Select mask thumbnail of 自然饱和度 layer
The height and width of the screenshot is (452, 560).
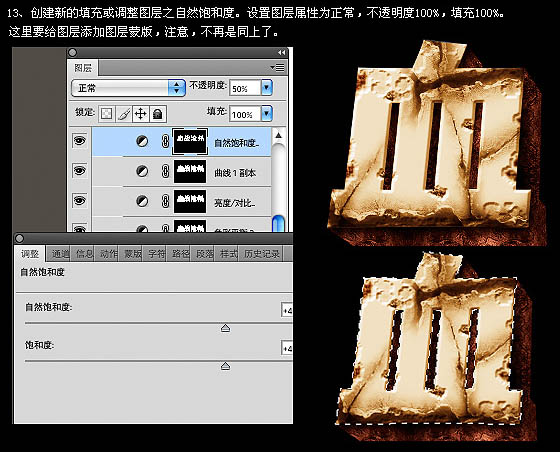coord(190,142)
